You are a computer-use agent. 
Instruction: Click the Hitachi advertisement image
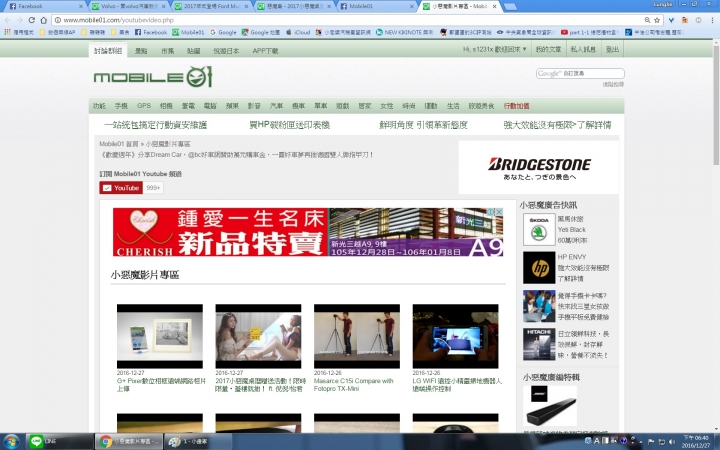539,344
